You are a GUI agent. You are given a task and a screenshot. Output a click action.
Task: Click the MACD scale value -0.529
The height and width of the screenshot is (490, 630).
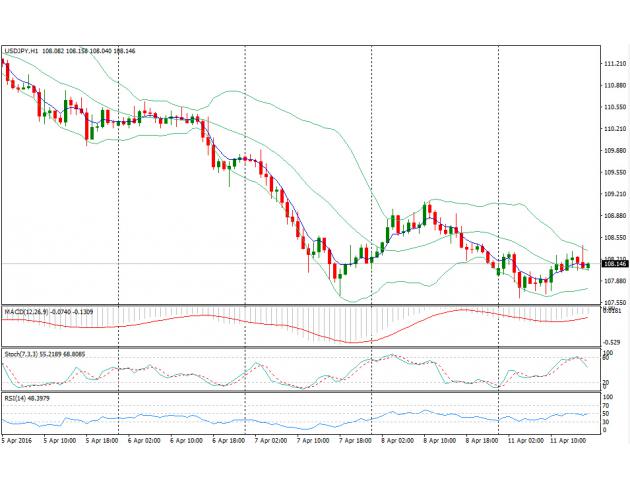[612, 342]
